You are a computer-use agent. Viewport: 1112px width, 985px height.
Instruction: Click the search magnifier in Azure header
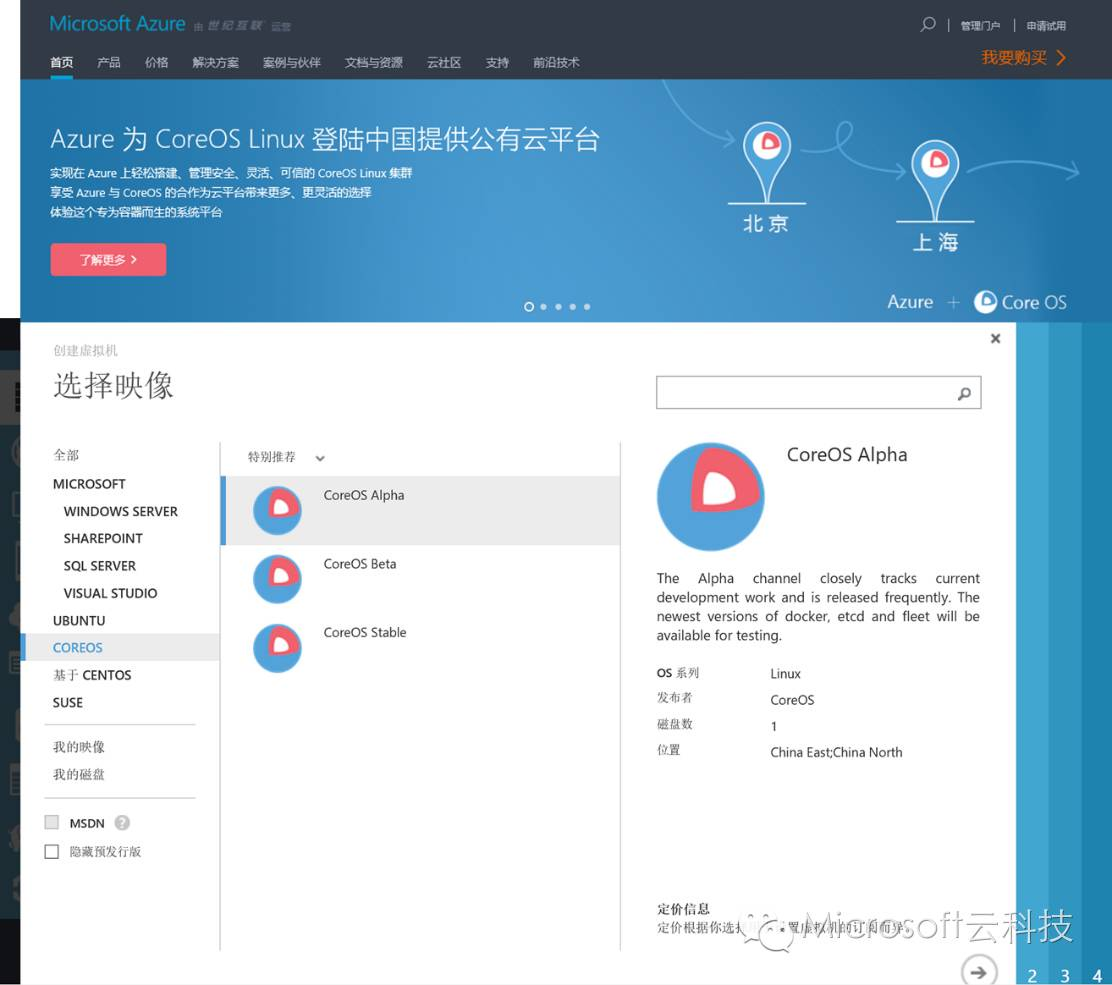click(928, 25)
